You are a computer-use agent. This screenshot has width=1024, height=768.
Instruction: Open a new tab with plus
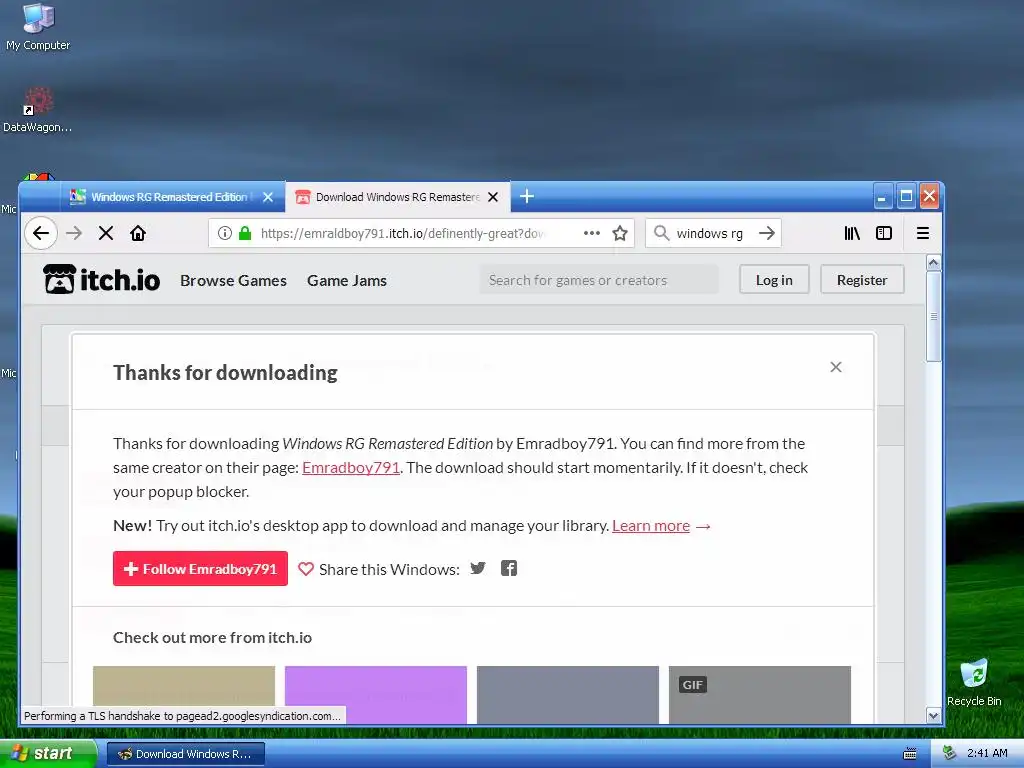pos(527,196)
